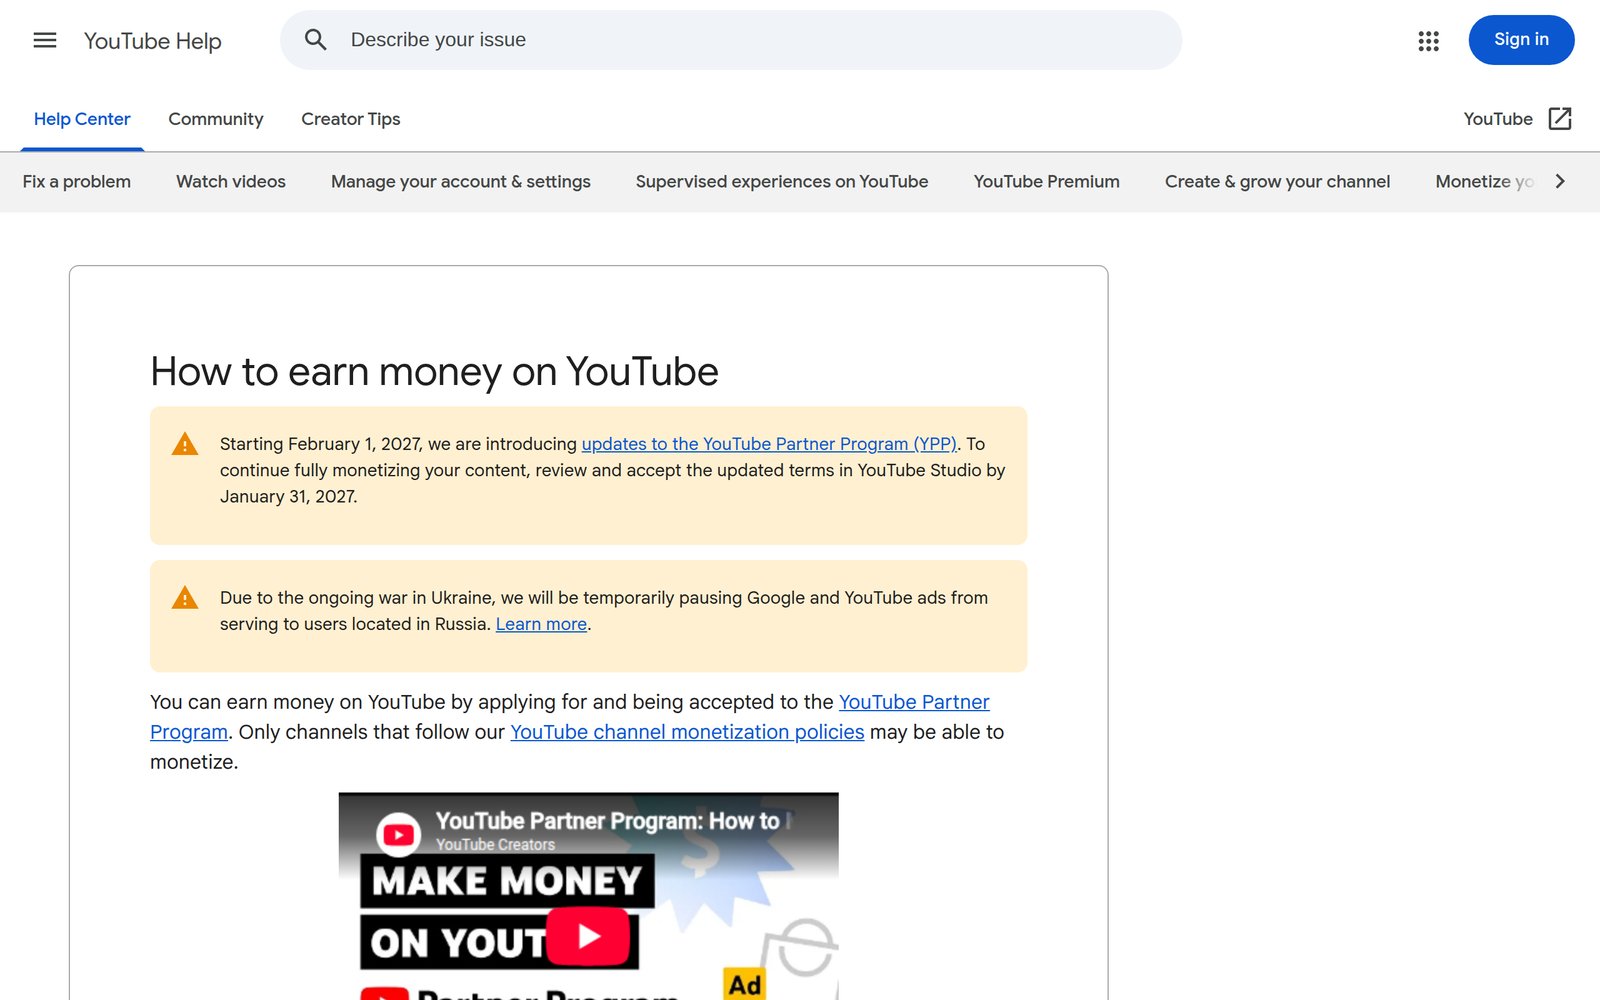The height and width of the screenshot is (1000, 1600).
Task: Open the Creator Tips tab
Action: tap(351, 119)
